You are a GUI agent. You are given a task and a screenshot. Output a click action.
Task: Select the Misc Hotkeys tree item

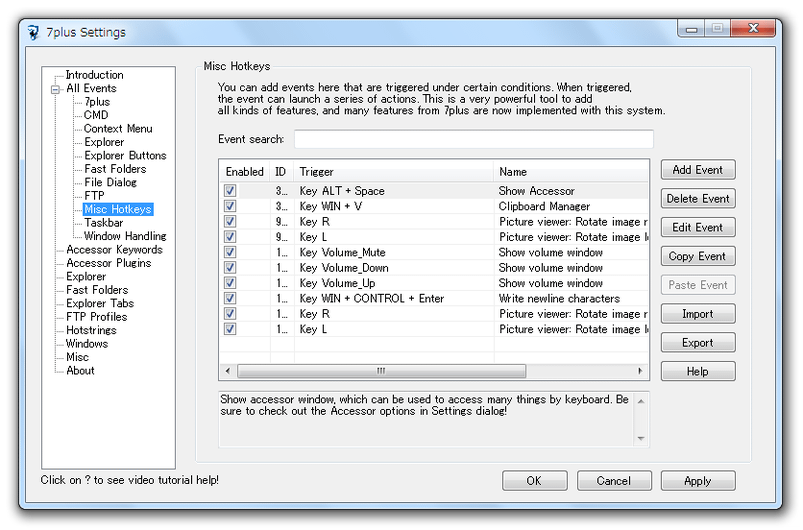click(x=118, y=209)
